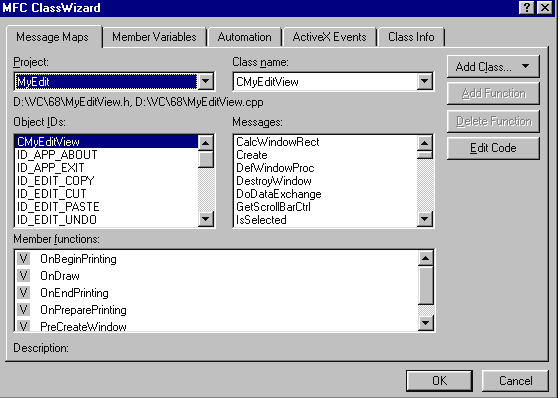Click the Delete Function button
This screenshot has width=560, height=398.
(x=493, y=121)
